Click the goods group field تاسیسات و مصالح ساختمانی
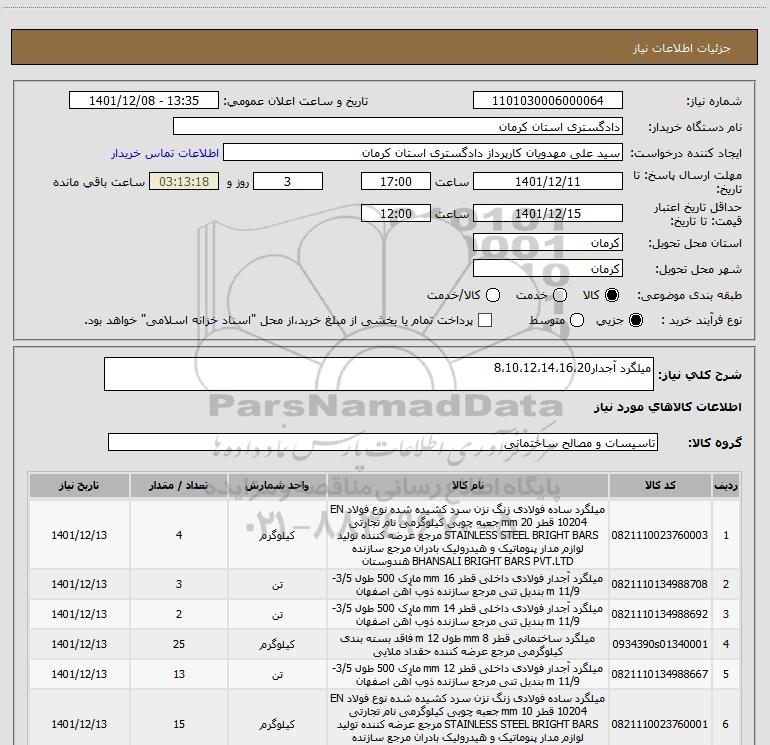Viewport: 770px width, 745px height. (383, 442)
